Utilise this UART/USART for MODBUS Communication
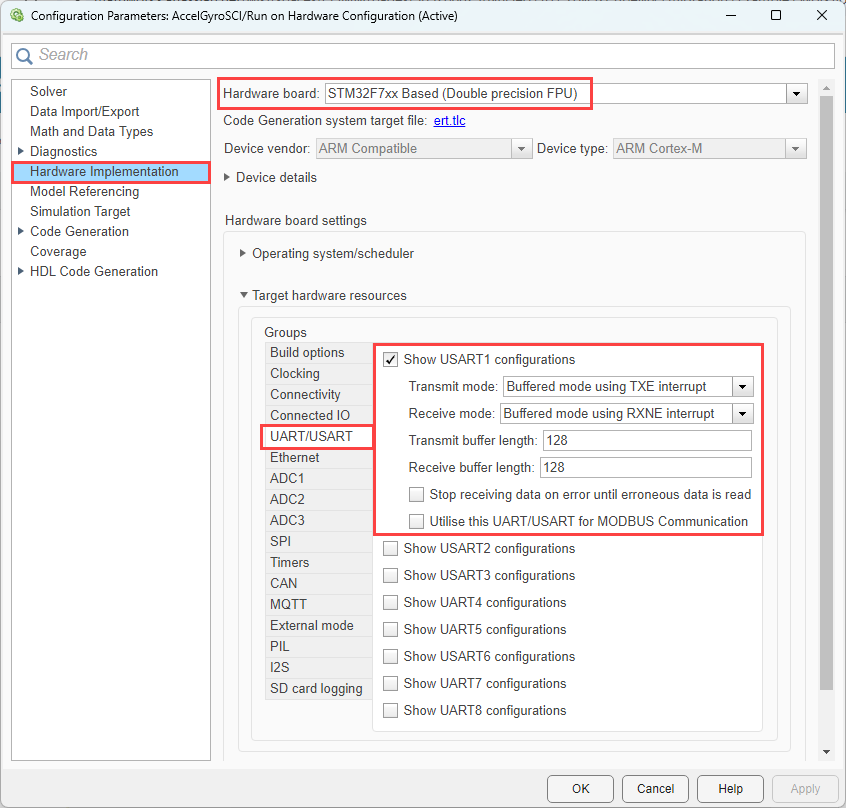 click(x=416, y=521)
